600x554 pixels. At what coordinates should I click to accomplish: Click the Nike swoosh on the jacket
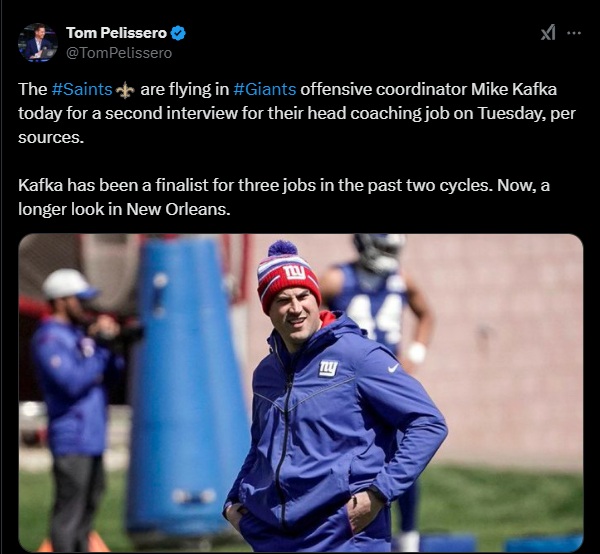click(393, 367)
